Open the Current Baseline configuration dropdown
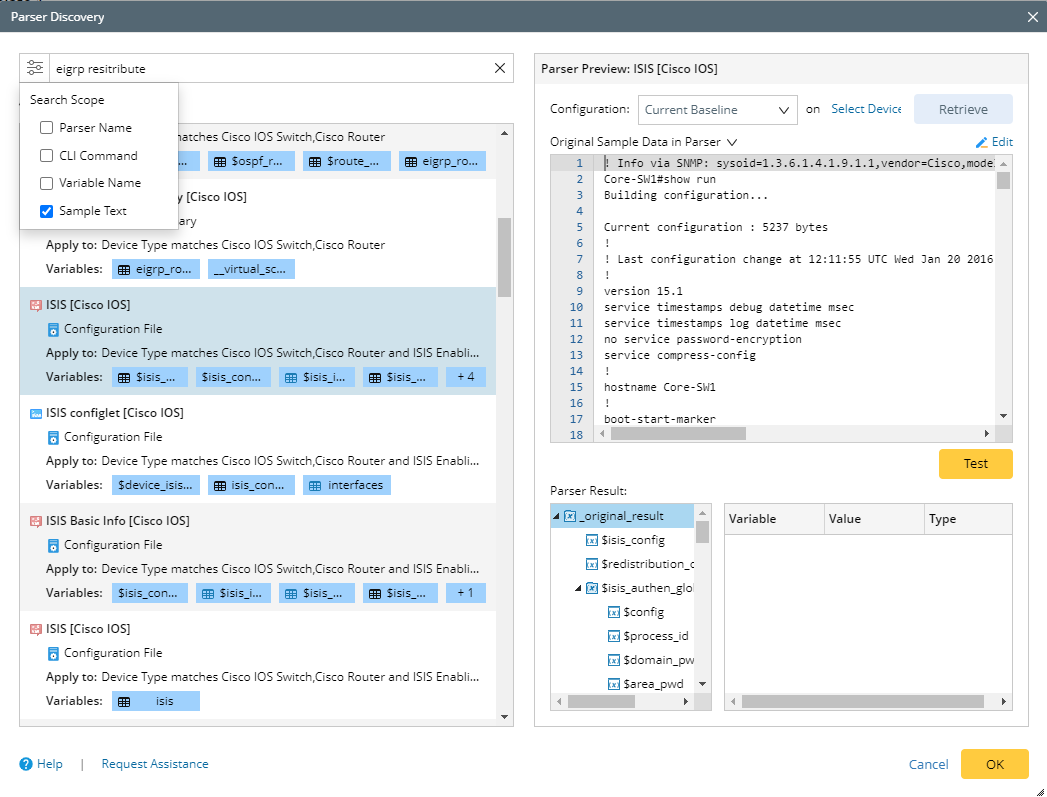The width and height of the screenshot is (1047, 797). (x=717, y=110)
